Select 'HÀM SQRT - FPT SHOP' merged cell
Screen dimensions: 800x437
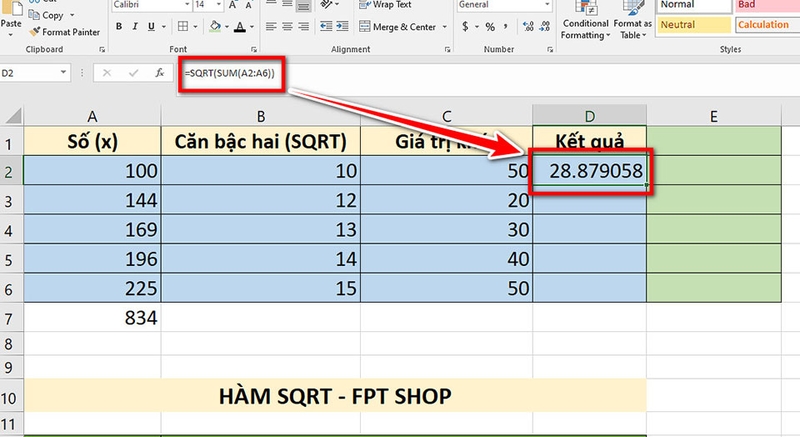click(x=335, y=396)
